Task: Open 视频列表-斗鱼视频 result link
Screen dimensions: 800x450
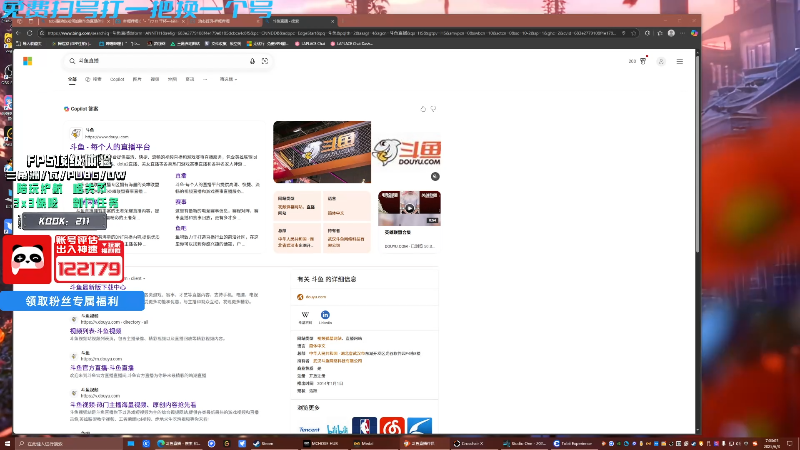Action: click(95, 331)
